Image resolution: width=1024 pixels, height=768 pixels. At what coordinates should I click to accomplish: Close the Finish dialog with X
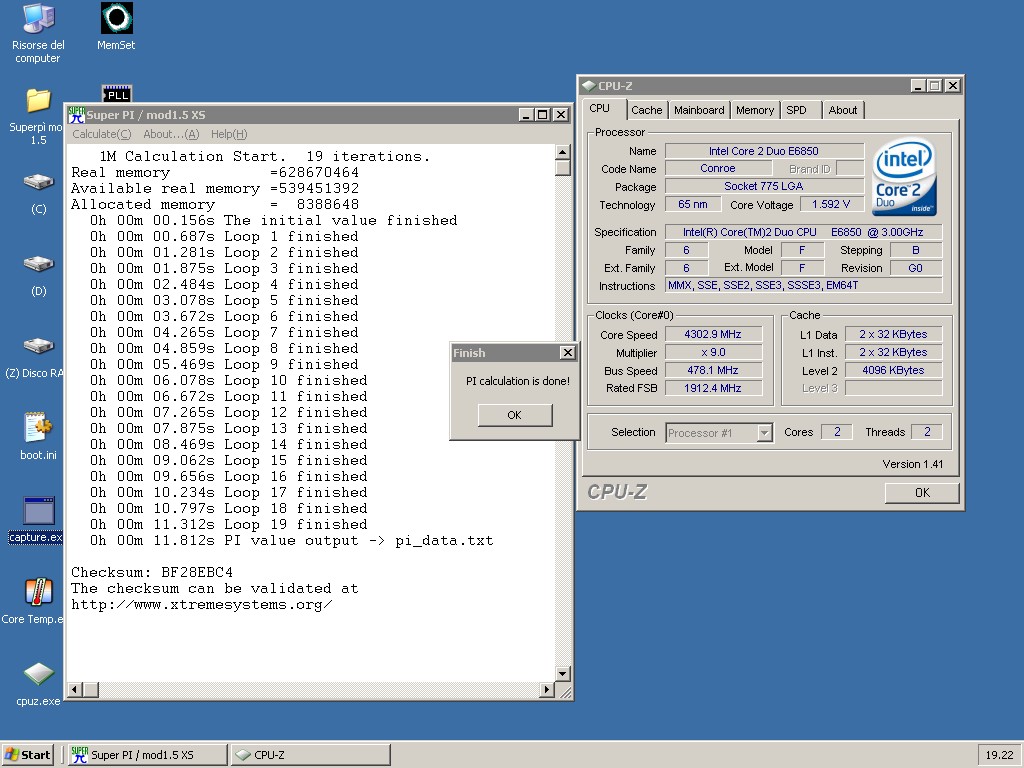coord(568,353)
